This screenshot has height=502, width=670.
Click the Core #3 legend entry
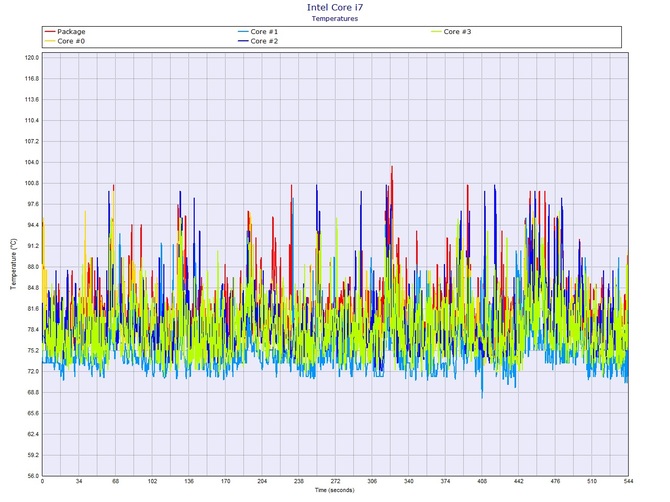(x=451, y=32)
